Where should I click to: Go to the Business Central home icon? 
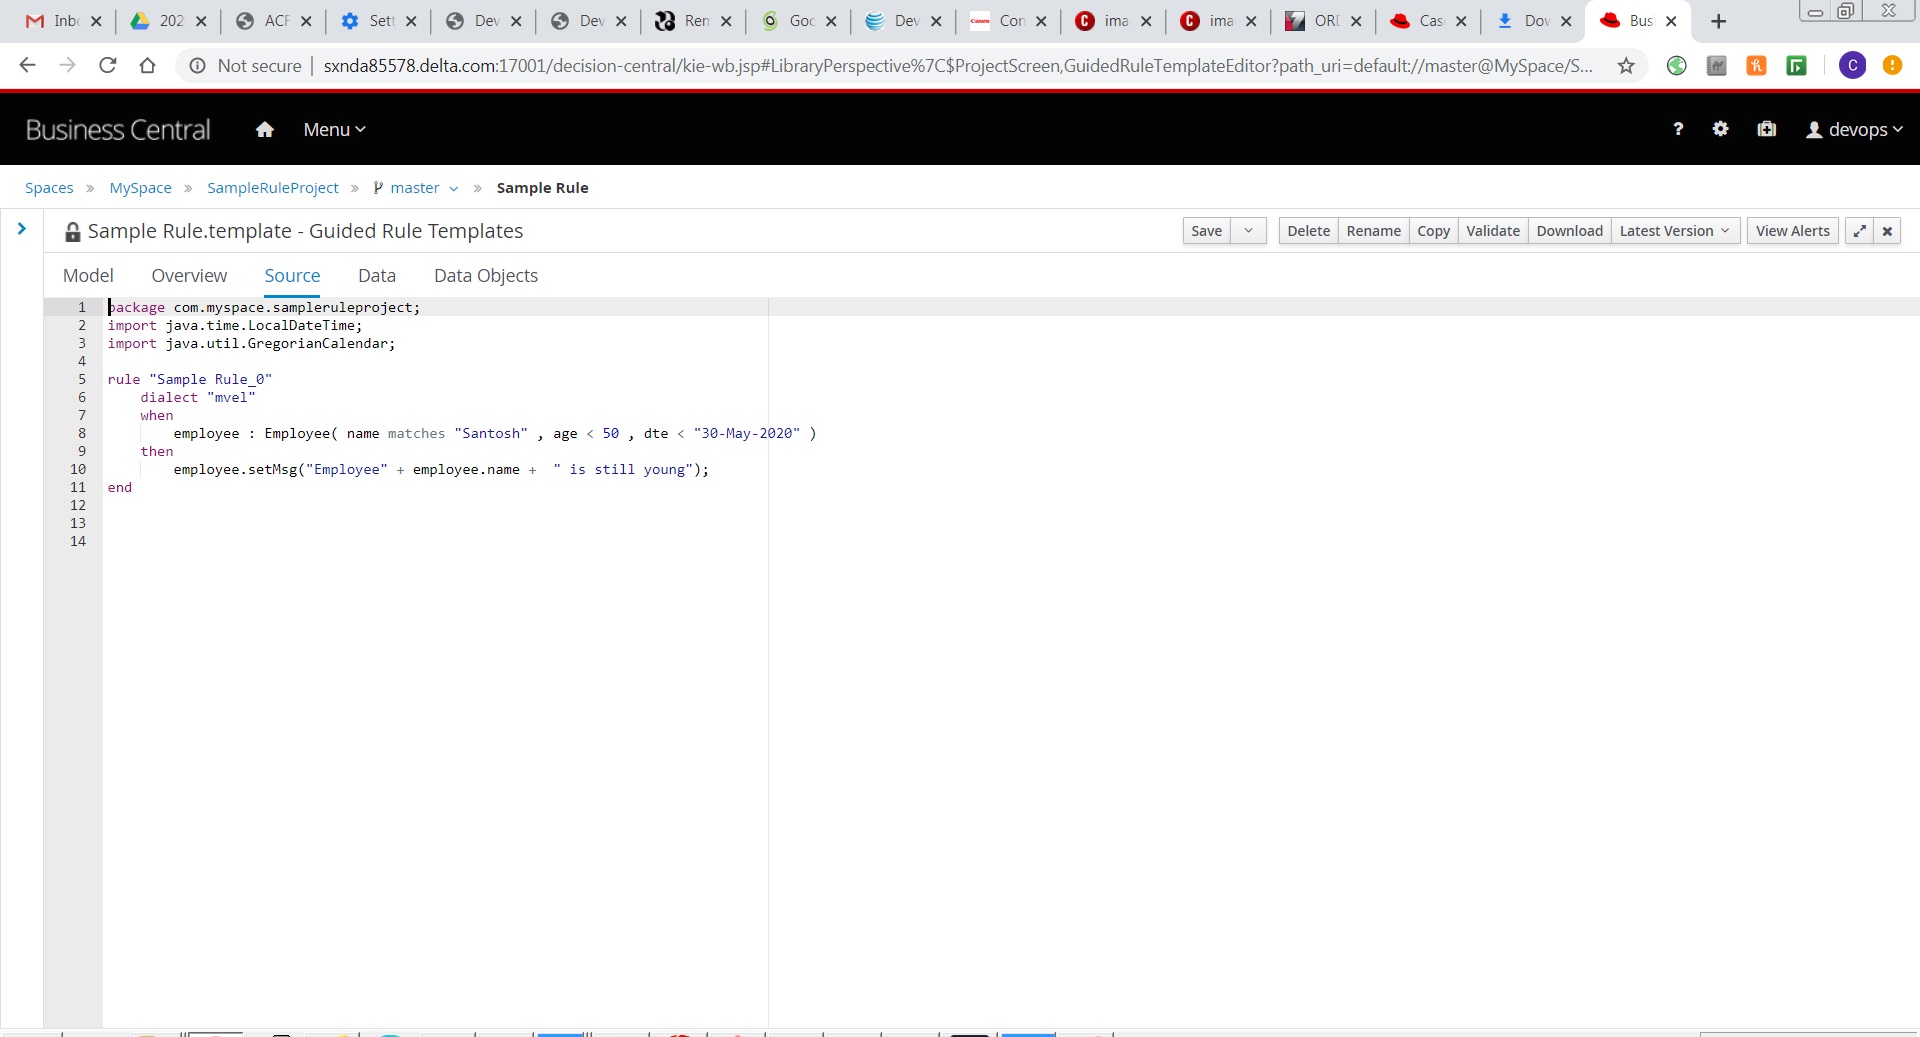click(x=265, y=129)
